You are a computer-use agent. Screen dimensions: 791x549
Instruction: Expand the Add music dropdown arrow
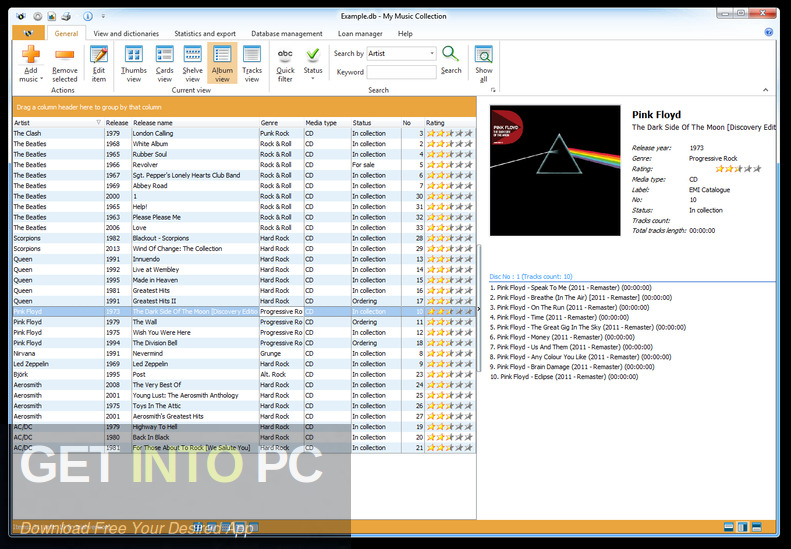(x=41, y=79)
